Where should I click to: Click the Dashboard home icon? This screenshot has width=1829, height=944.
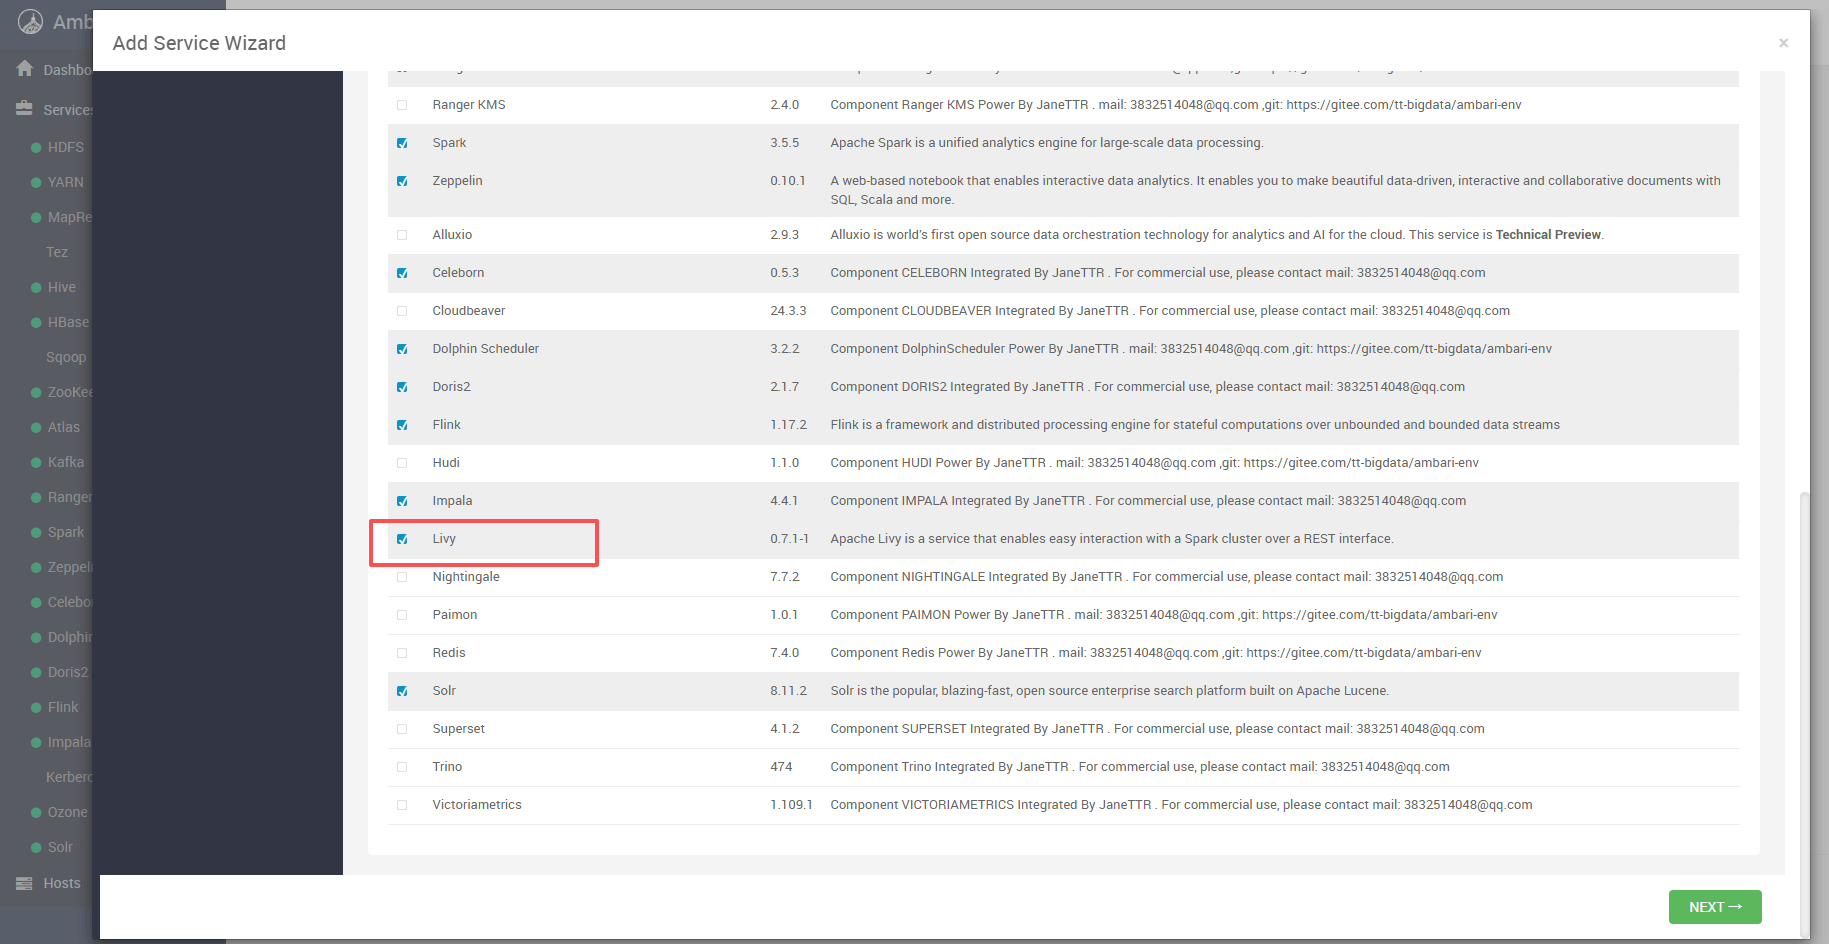[25, 69]
